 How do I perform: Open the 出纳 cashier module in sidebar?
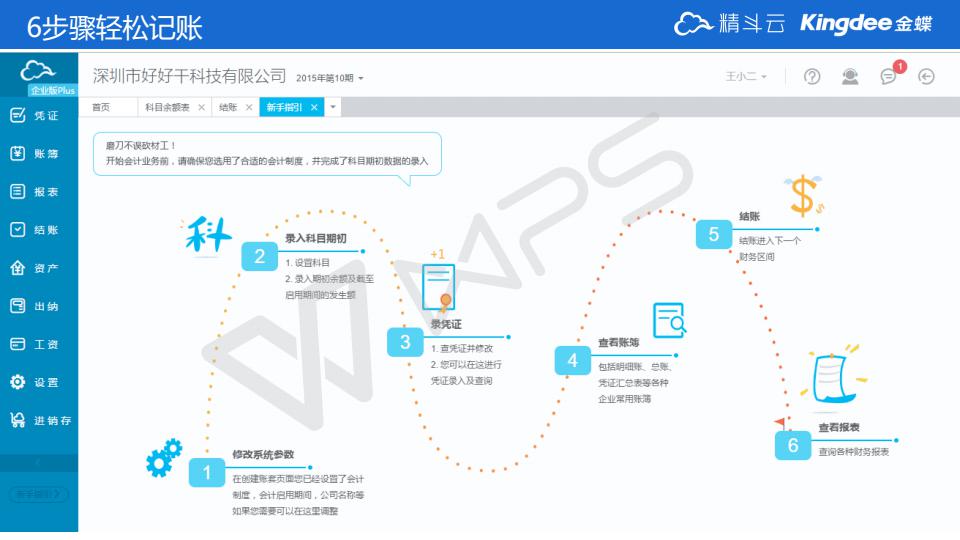coord(36,307)
